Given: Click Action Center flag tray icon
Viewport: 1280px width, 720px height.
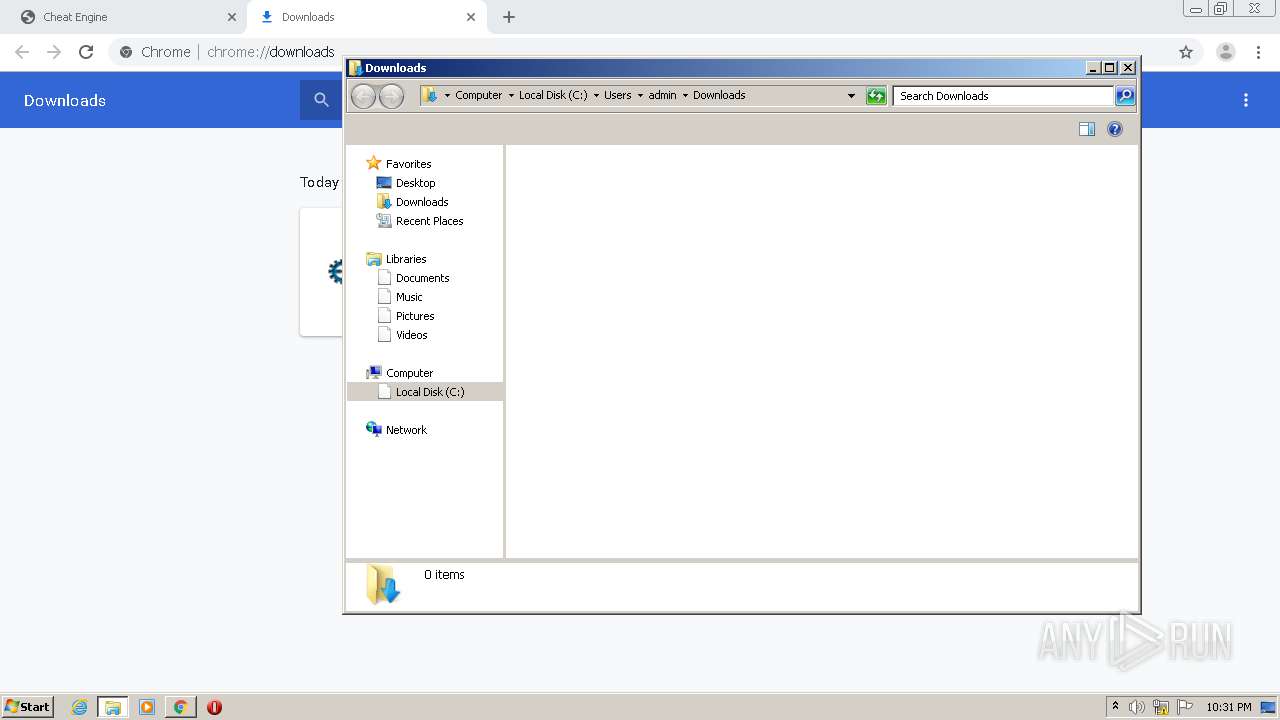Looking at the screenshot, I should pos(1185,707).
